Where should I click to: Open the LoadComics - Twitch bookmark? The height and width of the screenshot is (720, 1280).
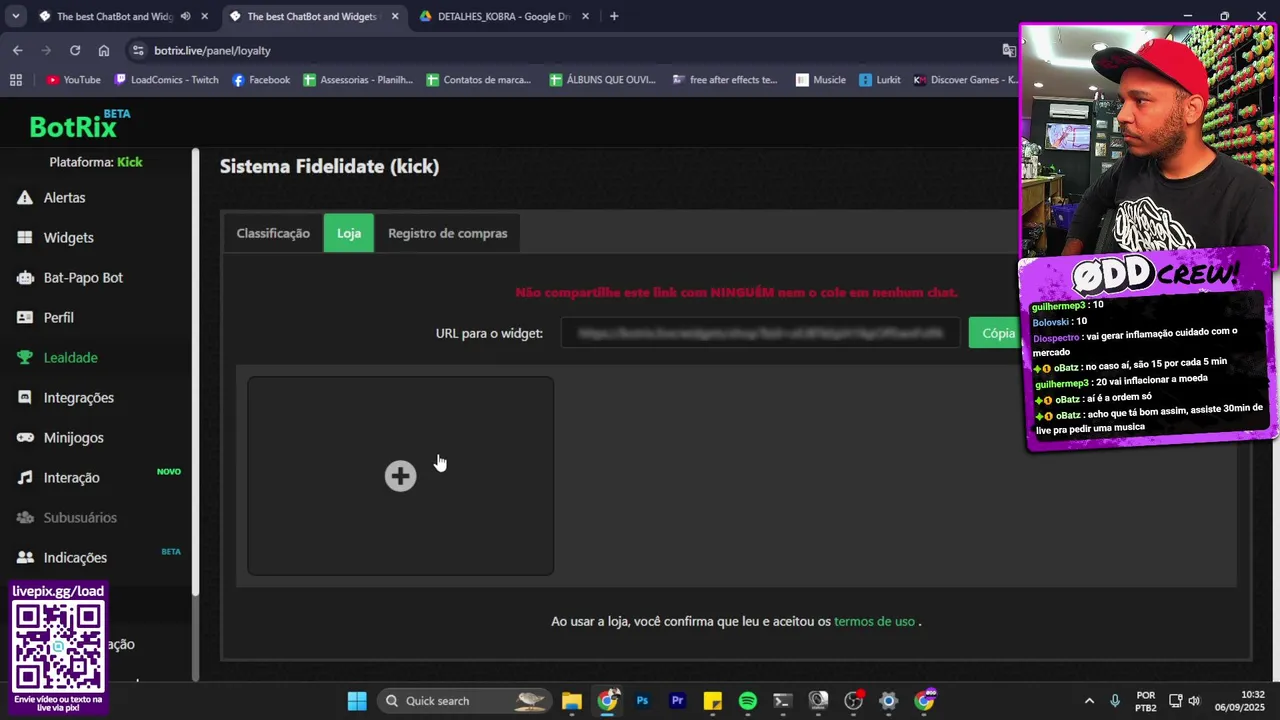pyautogui.click(x=166, y=80)
